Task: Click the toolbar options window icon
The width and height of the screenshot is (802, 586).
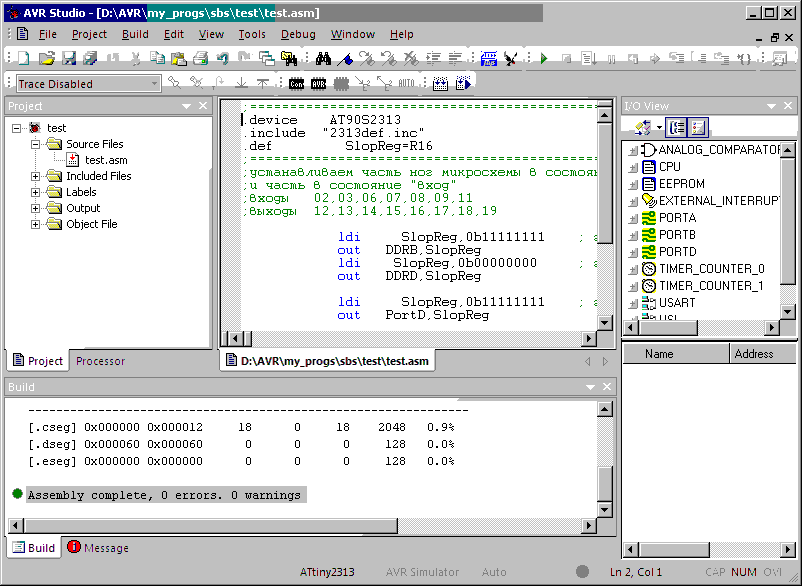Action: 779,58
